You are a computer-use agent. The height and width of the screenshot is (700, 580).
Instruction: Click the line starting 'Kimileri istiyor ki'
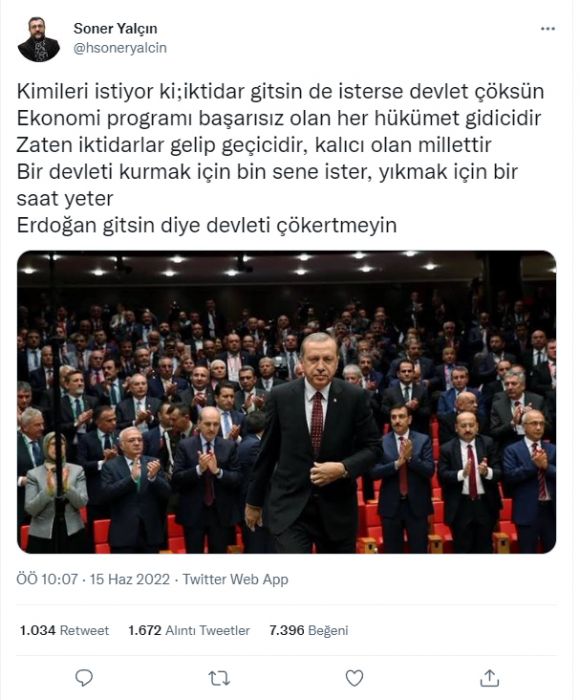(280, 92)
